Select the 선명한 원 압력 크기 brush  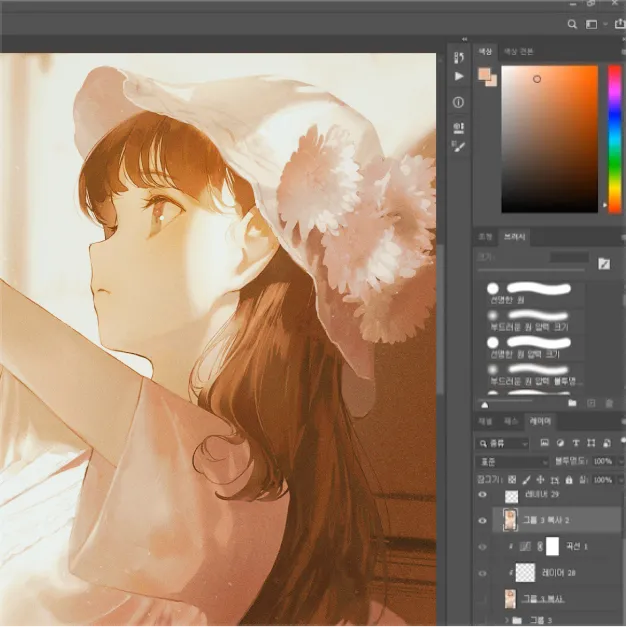click(533, 347)
